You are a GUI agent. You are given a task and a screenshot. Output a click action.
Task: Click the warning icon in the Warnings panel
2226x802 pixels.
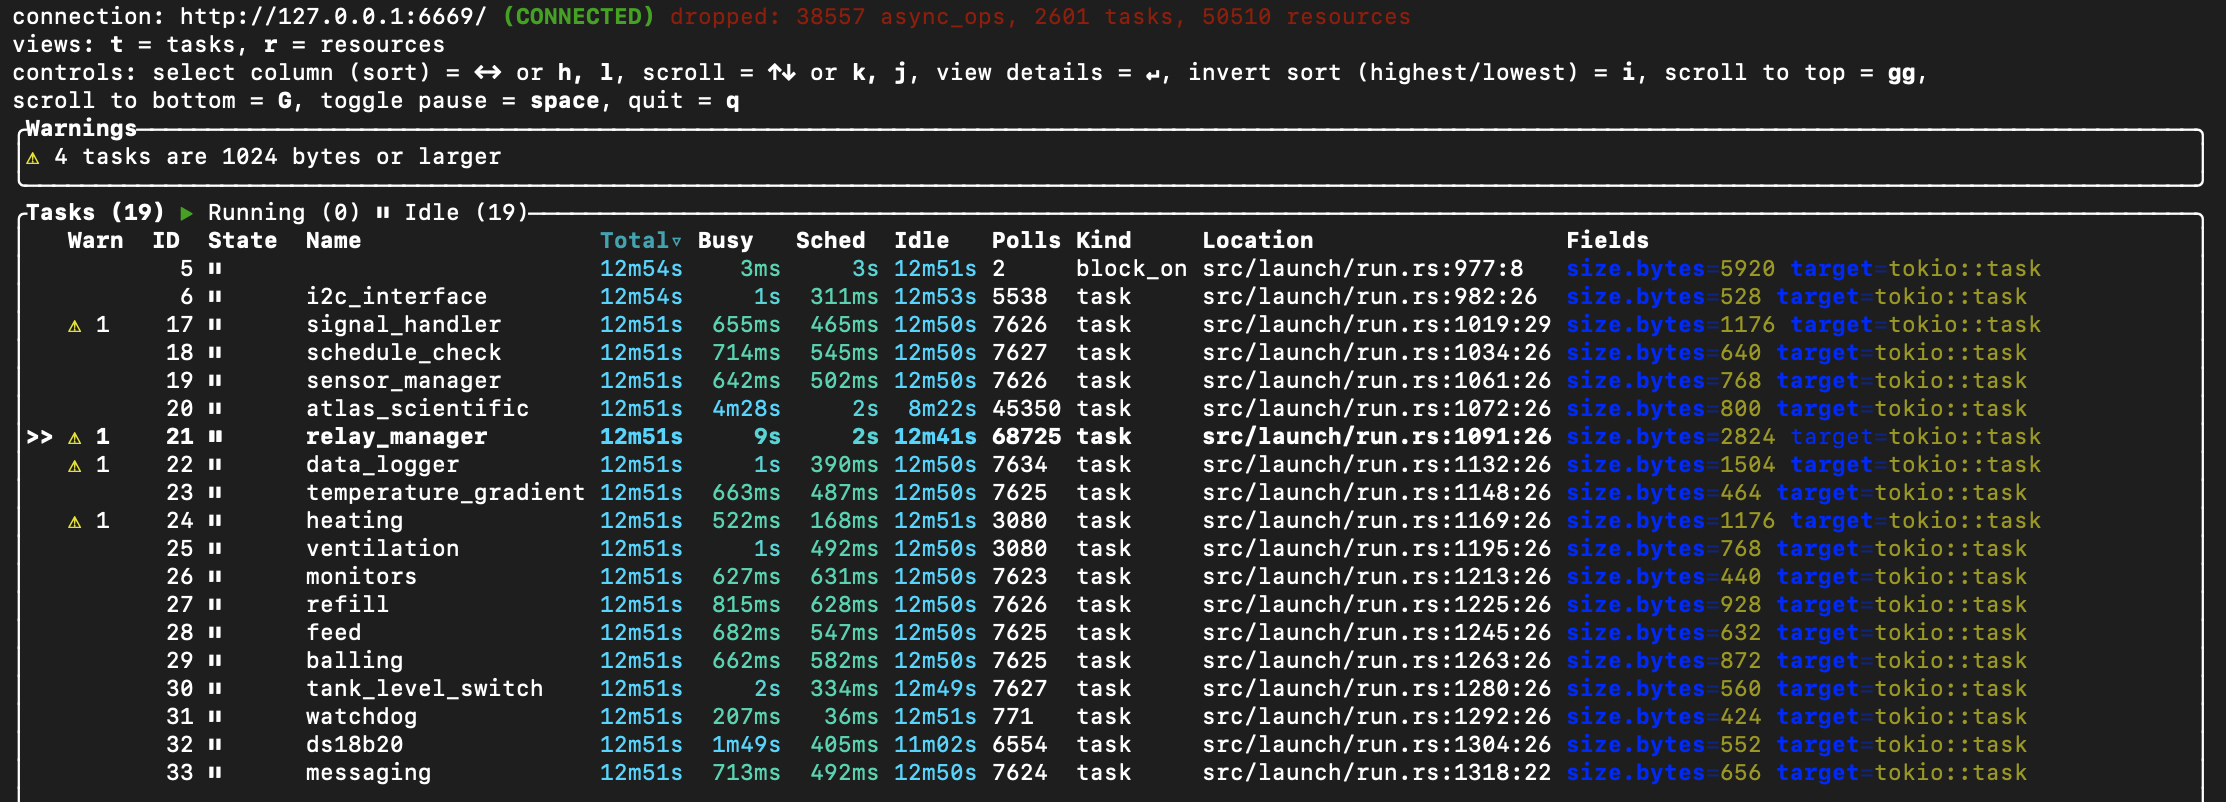(x=33, y=158)
